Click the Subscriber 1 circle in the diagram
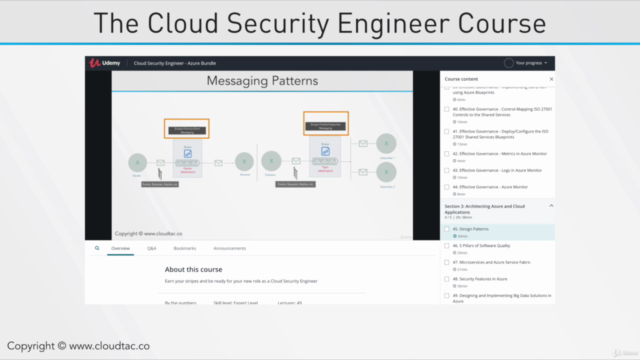Screen dimensions: 640x360 386,144
